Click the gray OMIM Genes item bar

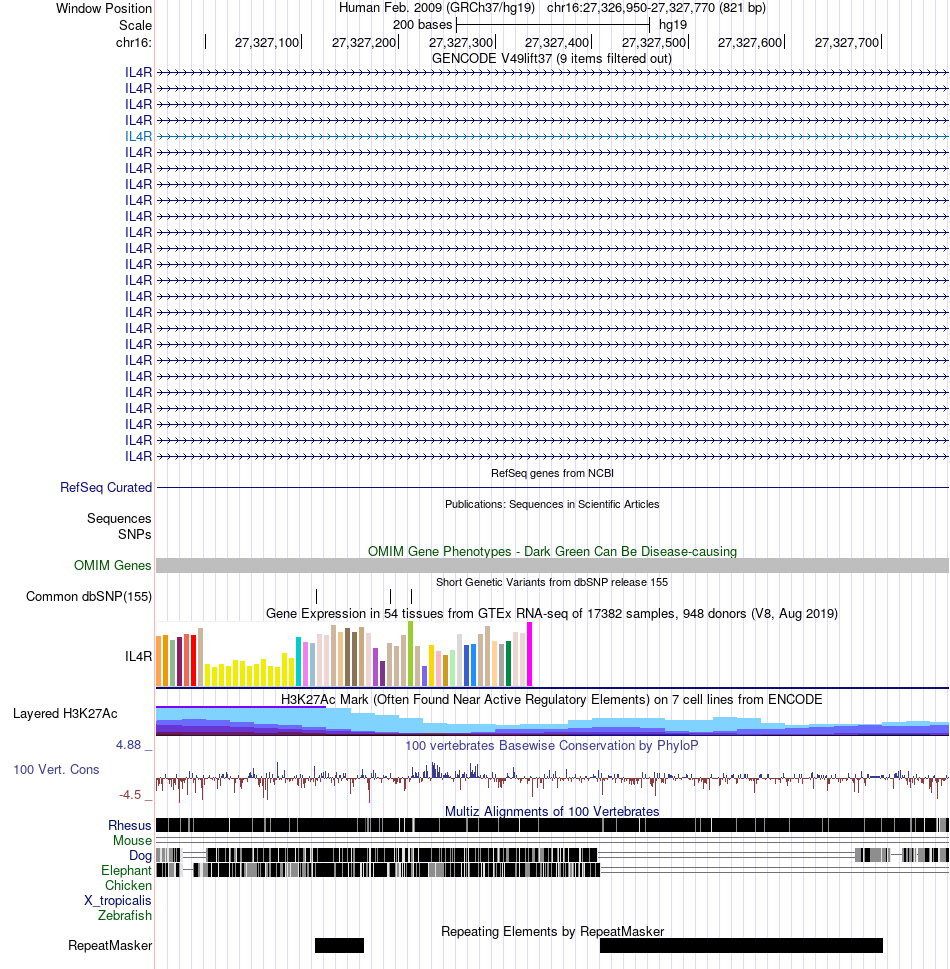552,565
